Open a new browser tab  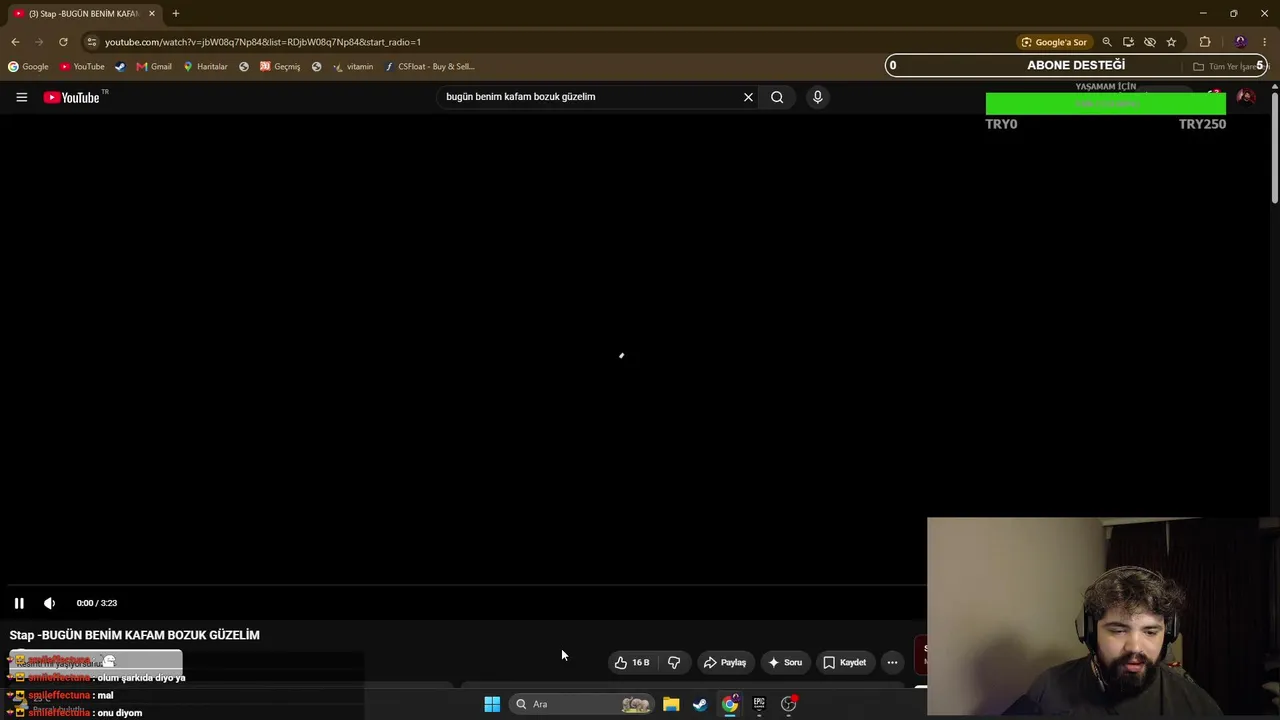tap(175, 14)
